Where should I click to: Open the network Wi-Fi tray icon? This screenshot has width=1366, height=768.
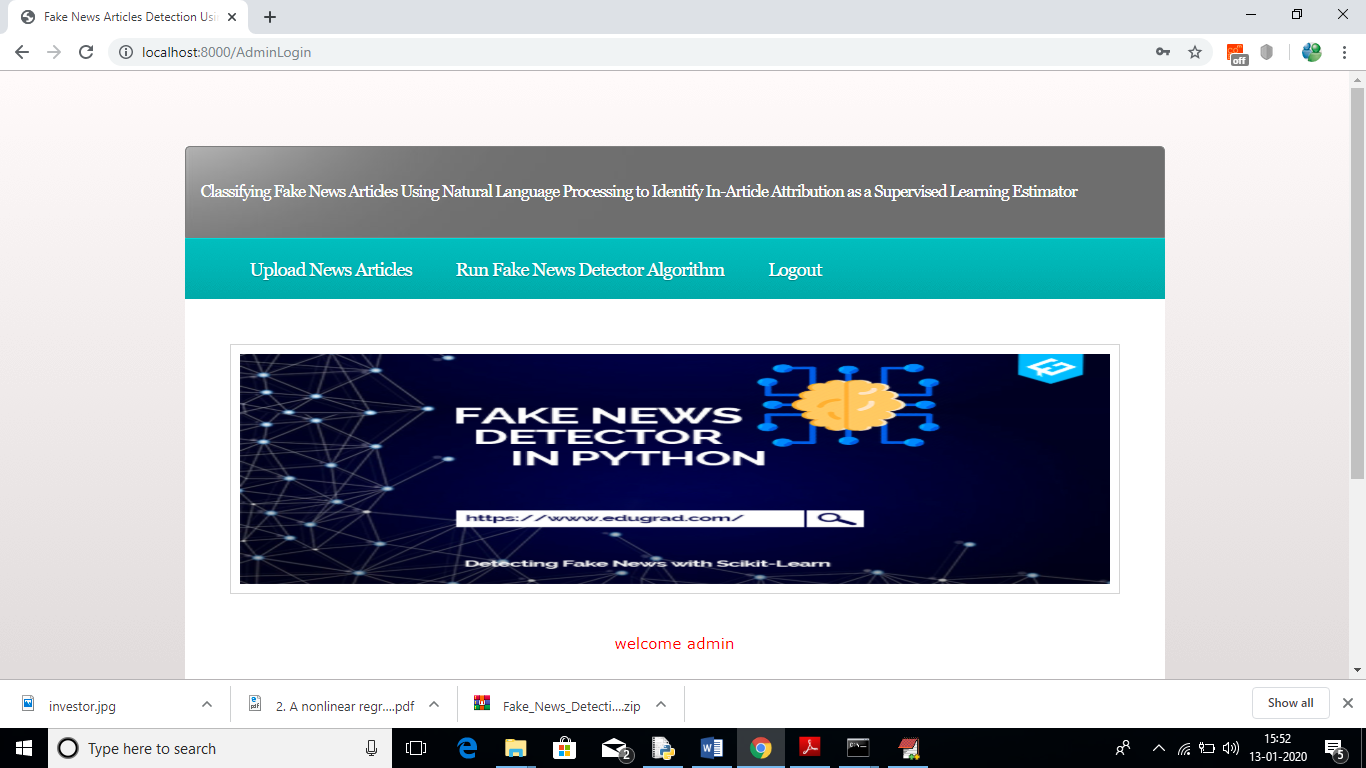(1185, 748)
